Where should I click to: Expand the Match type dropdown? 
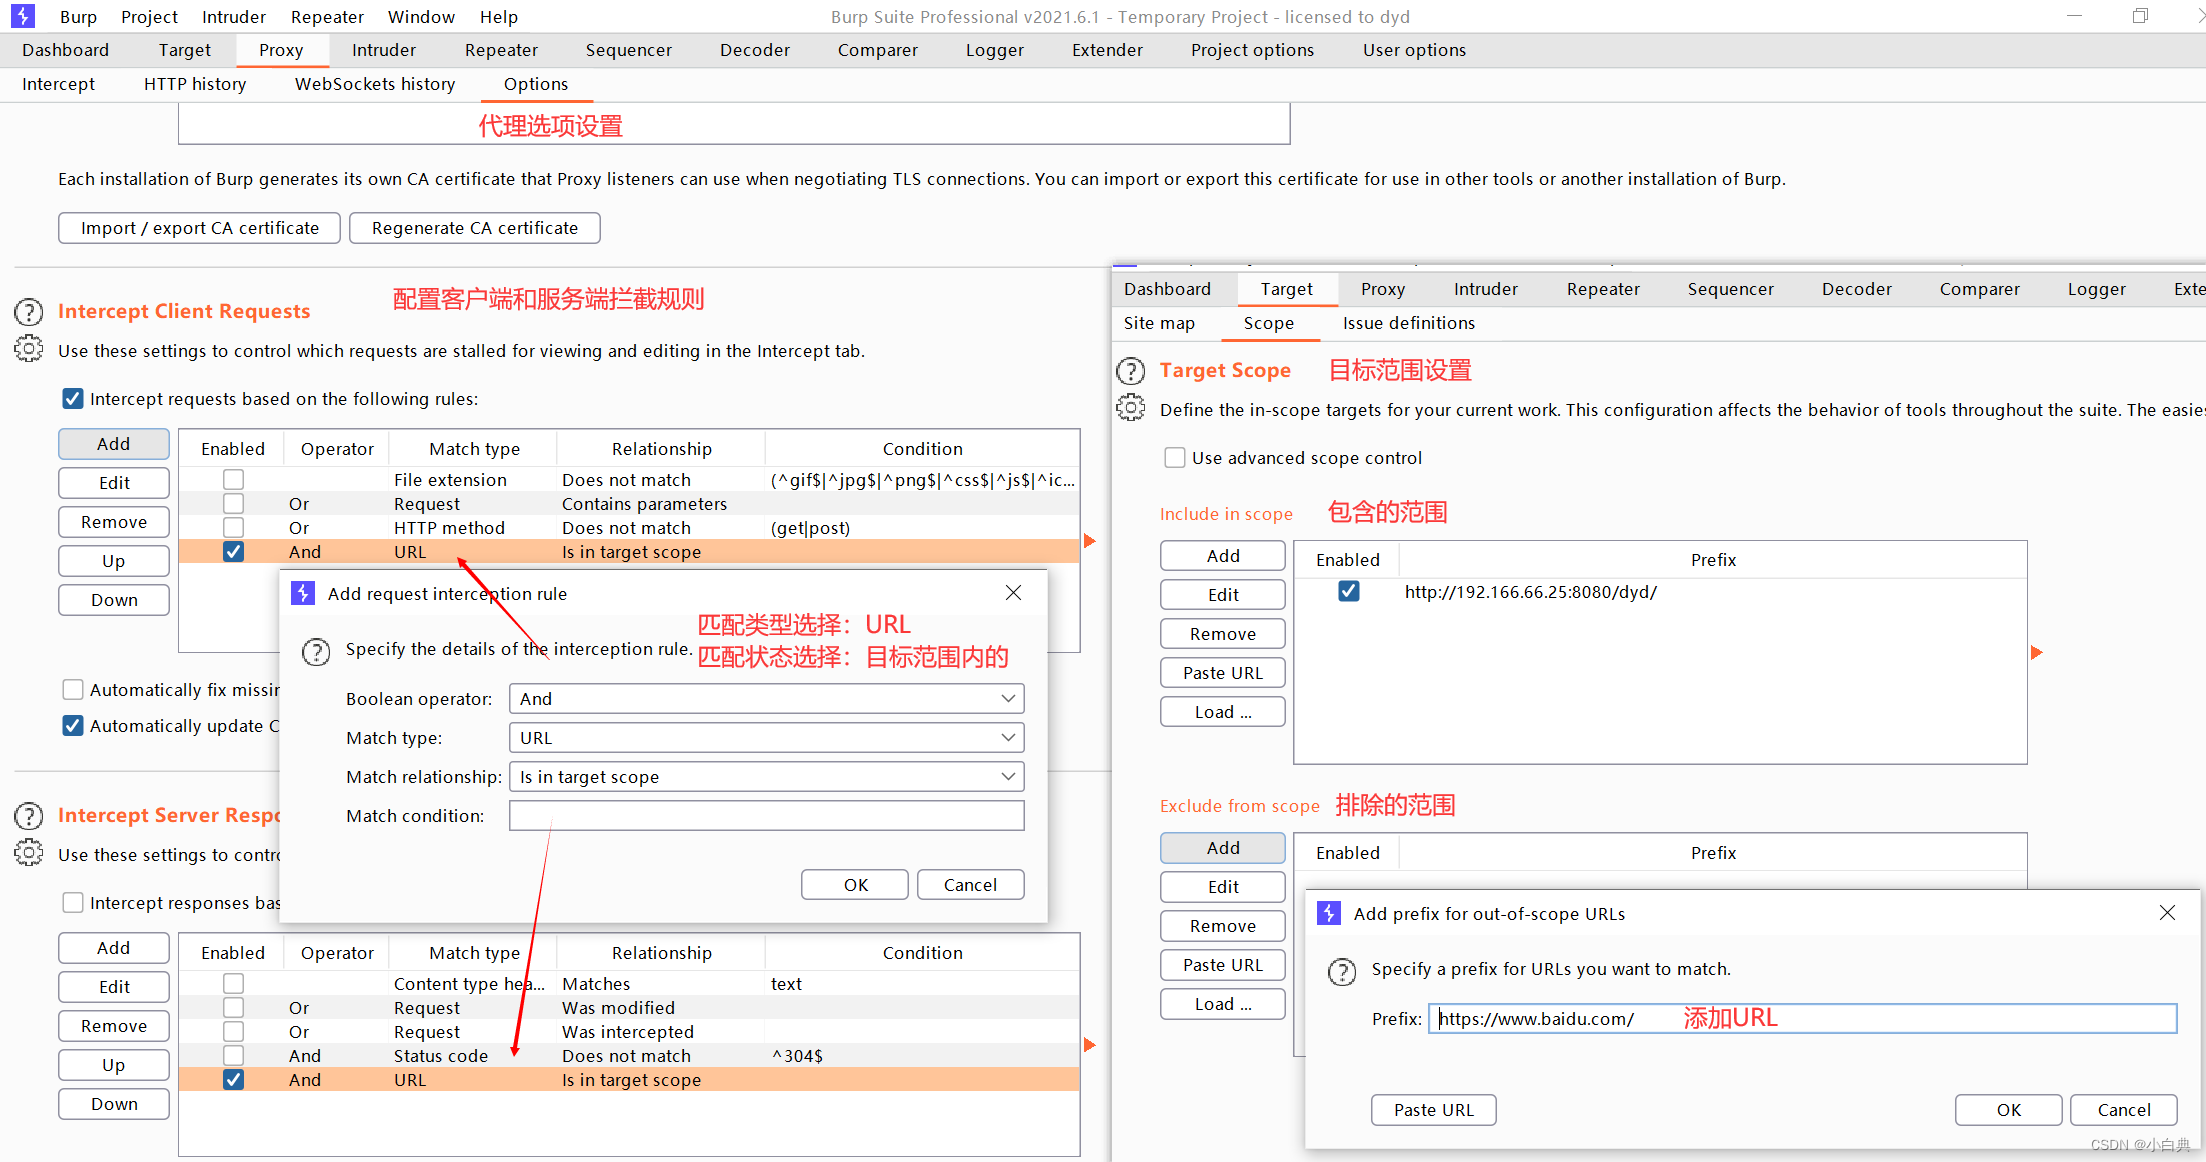tap(766, 738)
